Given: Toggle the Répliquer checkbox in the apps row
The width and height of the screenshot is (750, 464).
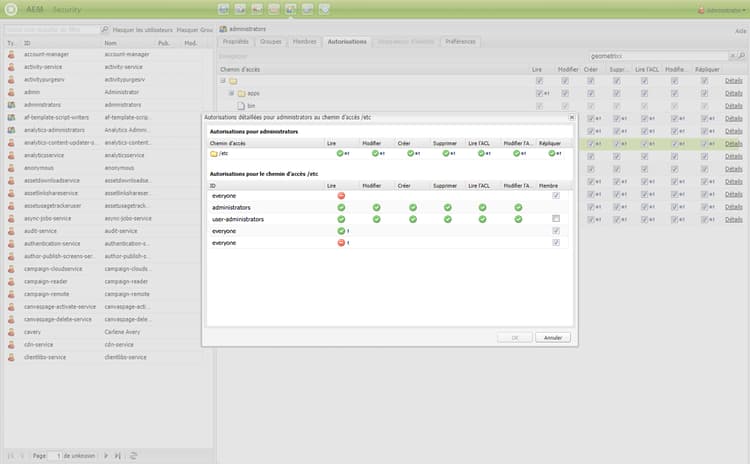Looking at the screenshot, I should point(705,93).
